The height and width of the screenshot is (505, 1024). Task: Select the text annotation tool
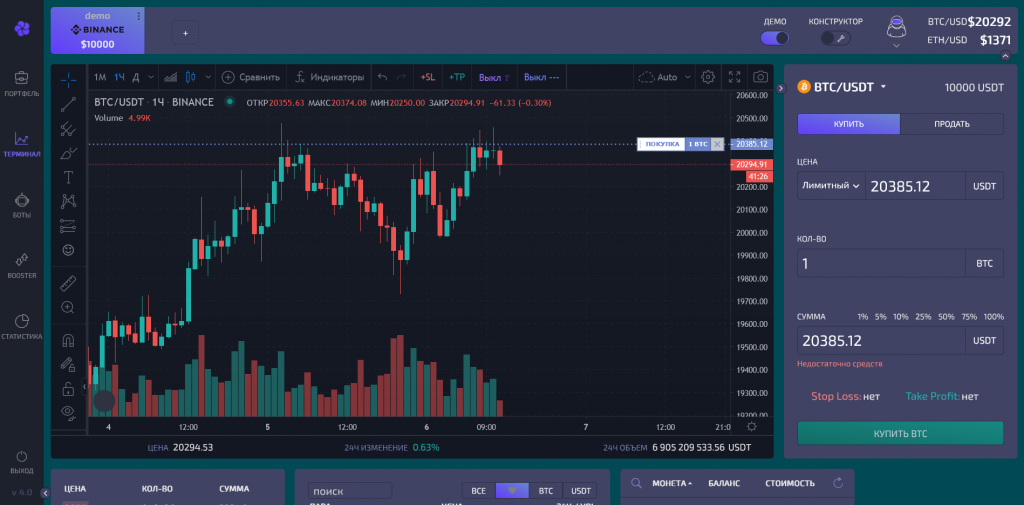68,177
